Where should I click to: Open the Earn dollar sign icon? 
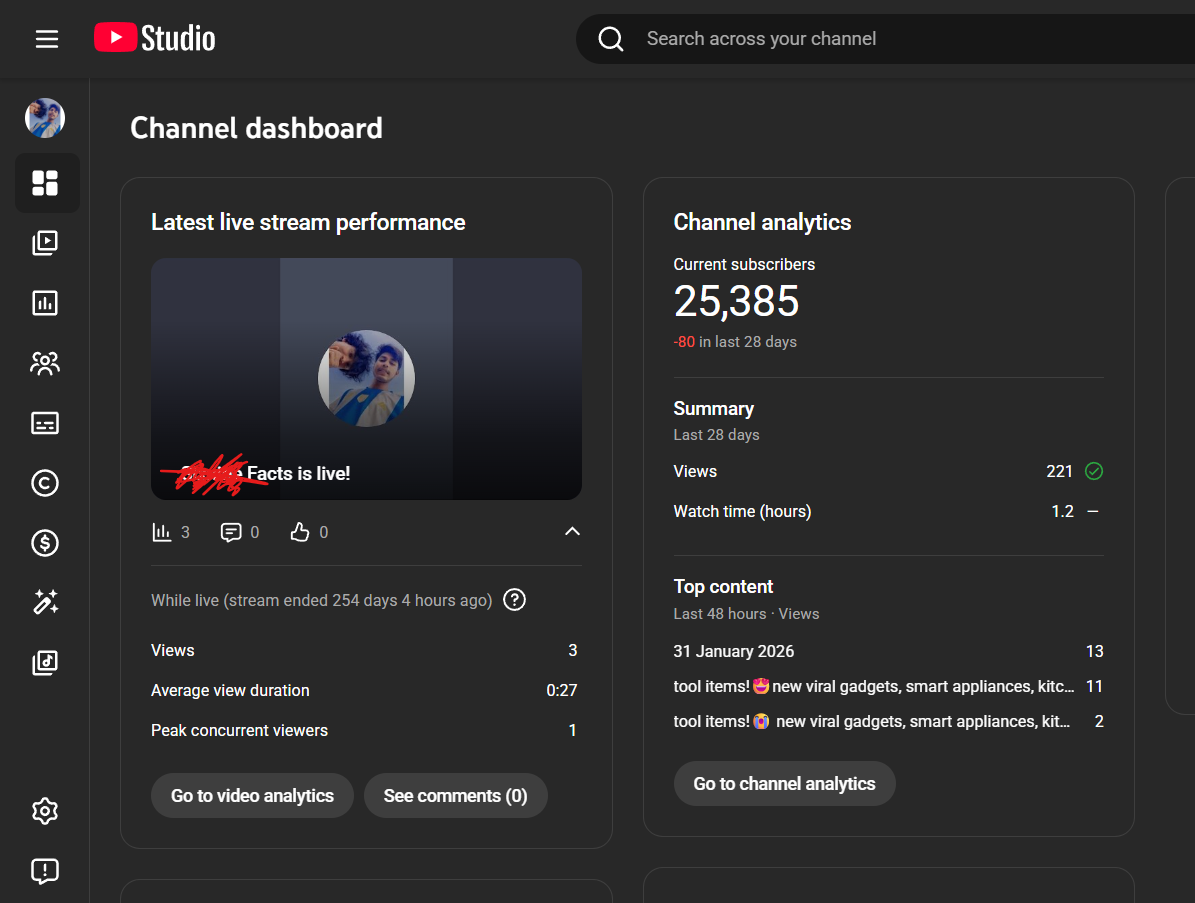coord(45,543)
